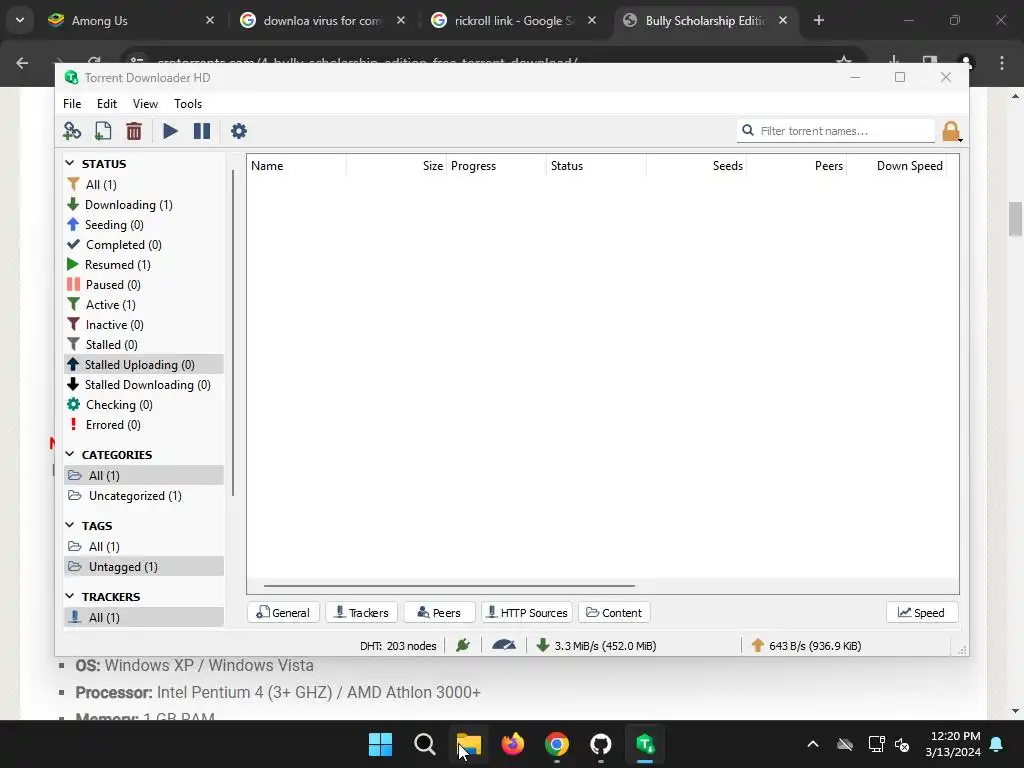1024x768 pixels.
Task: Click the red trash delete torrent icon
Action: pyautogui.click(x=134, y=131)
